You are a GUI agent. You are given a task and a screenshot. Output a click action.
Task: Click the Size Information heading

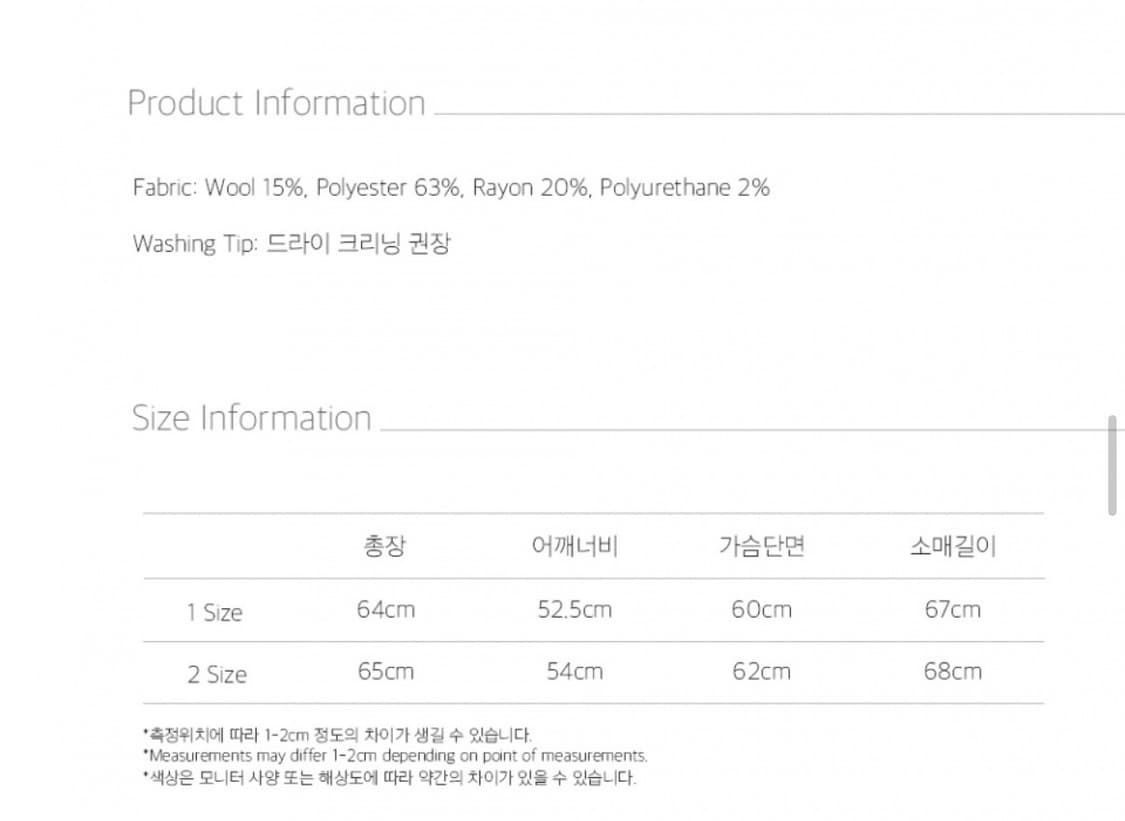click(x=251, y=418)
